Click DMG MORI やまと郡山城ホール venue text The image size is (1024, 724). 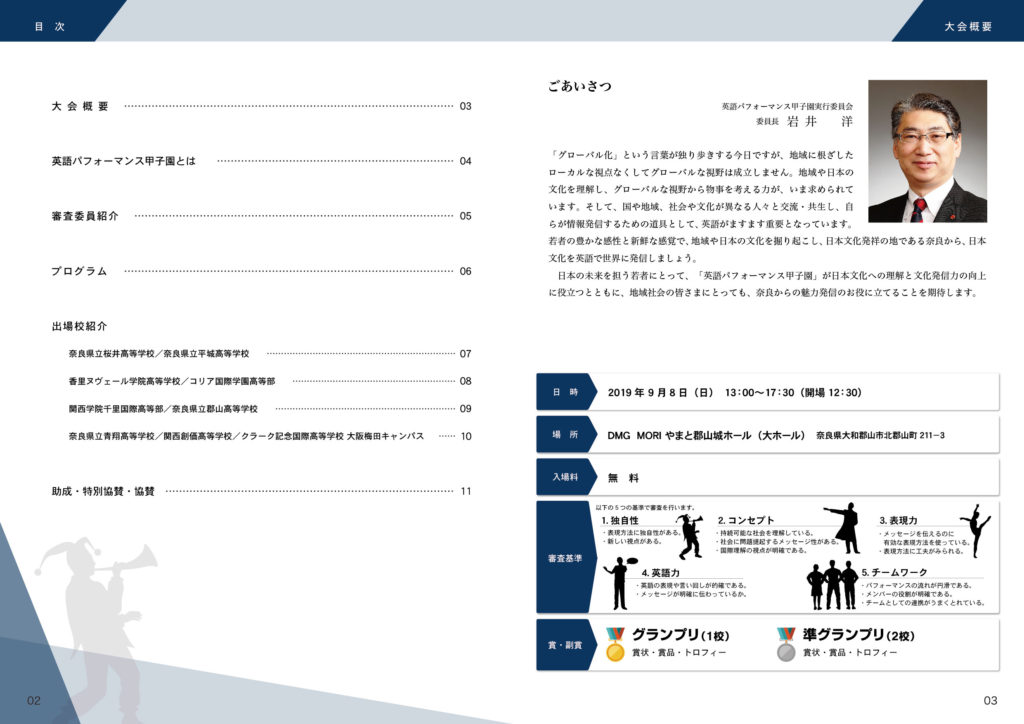(x=706, y=435)
